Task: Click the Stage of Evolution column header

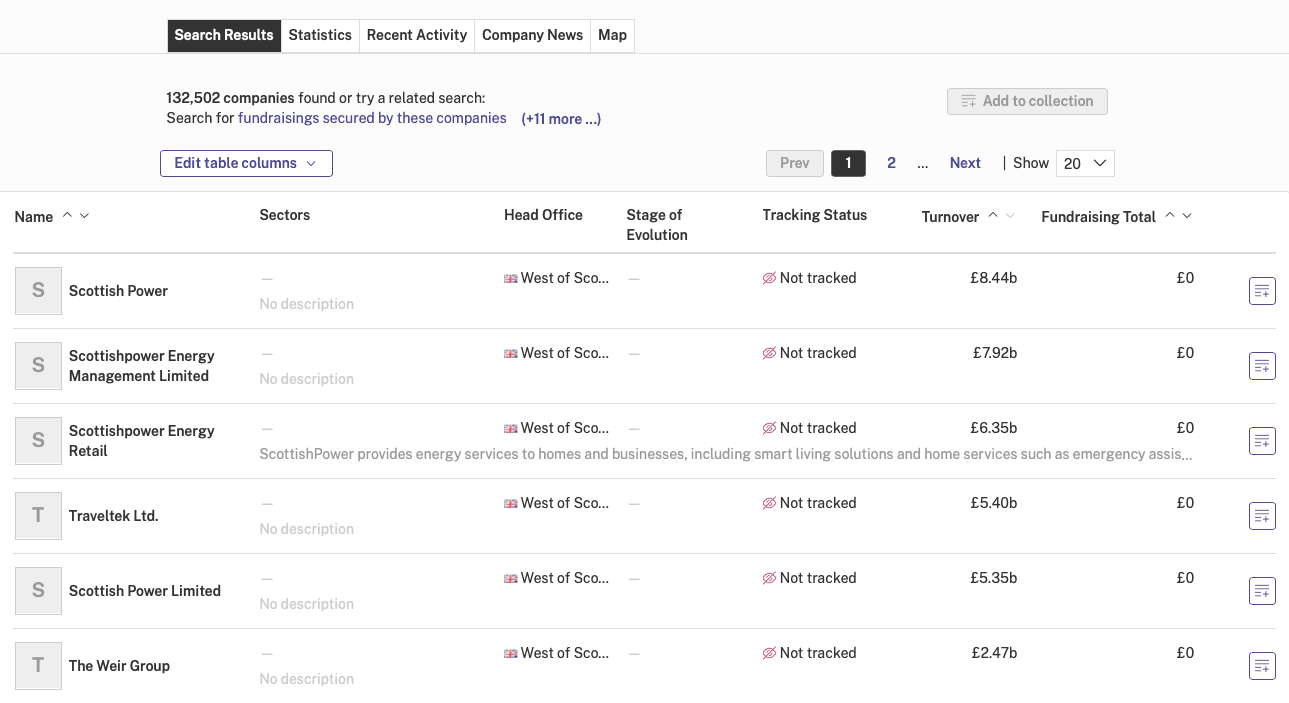Action: click(x=657, y=225)
